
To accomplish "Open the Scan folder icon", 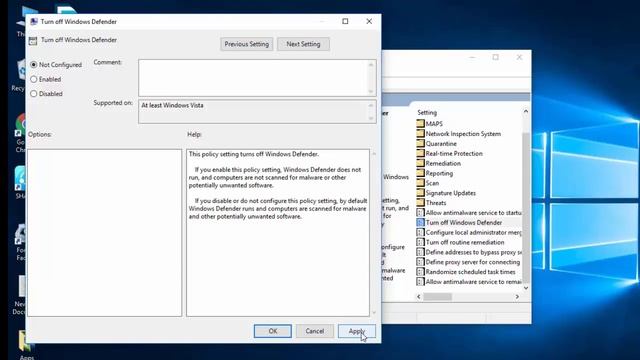I will pos(420,183).
